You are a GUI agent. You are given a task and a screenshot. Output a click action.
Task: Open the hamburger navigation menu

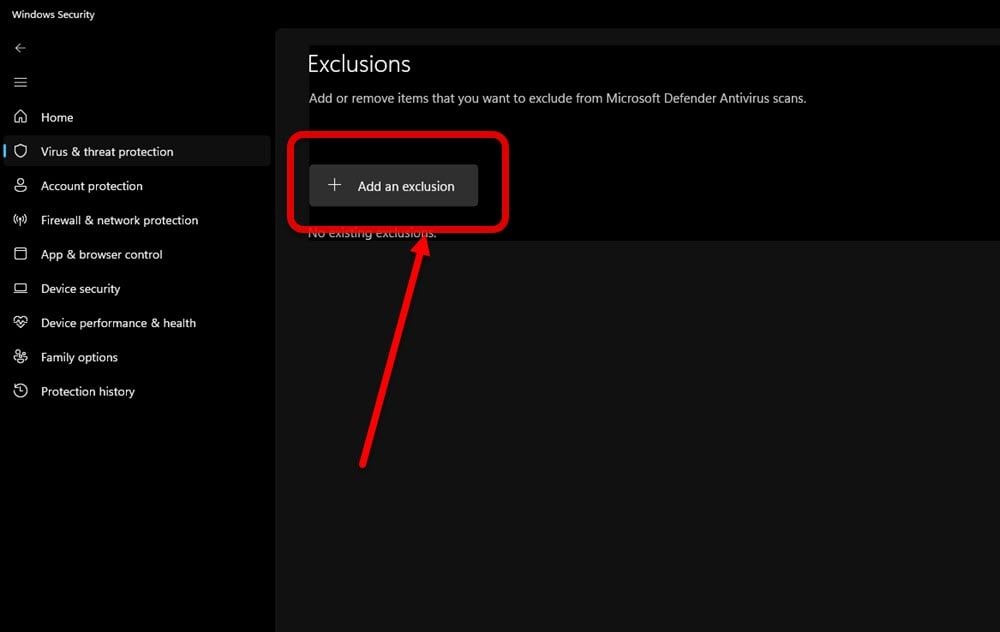[20, 82]
